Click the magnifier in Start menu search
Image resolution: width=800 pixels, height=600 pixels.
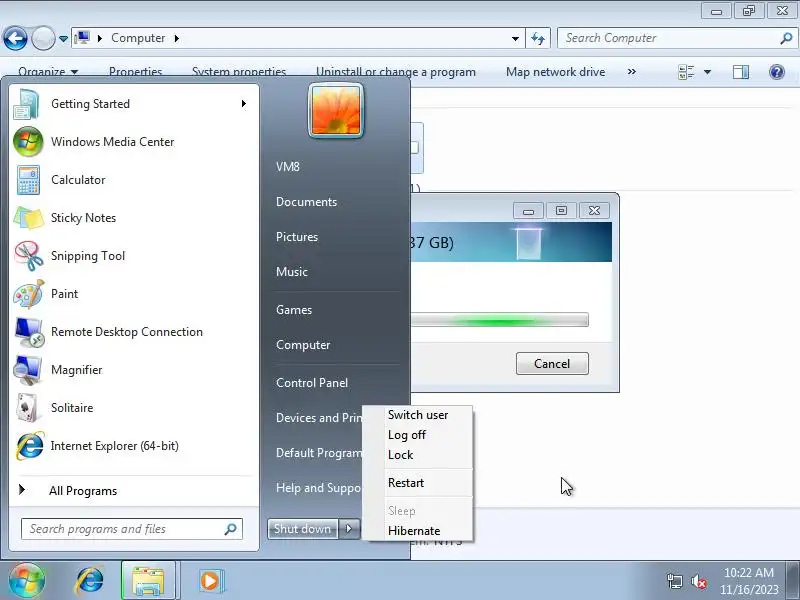coord(231,529)
